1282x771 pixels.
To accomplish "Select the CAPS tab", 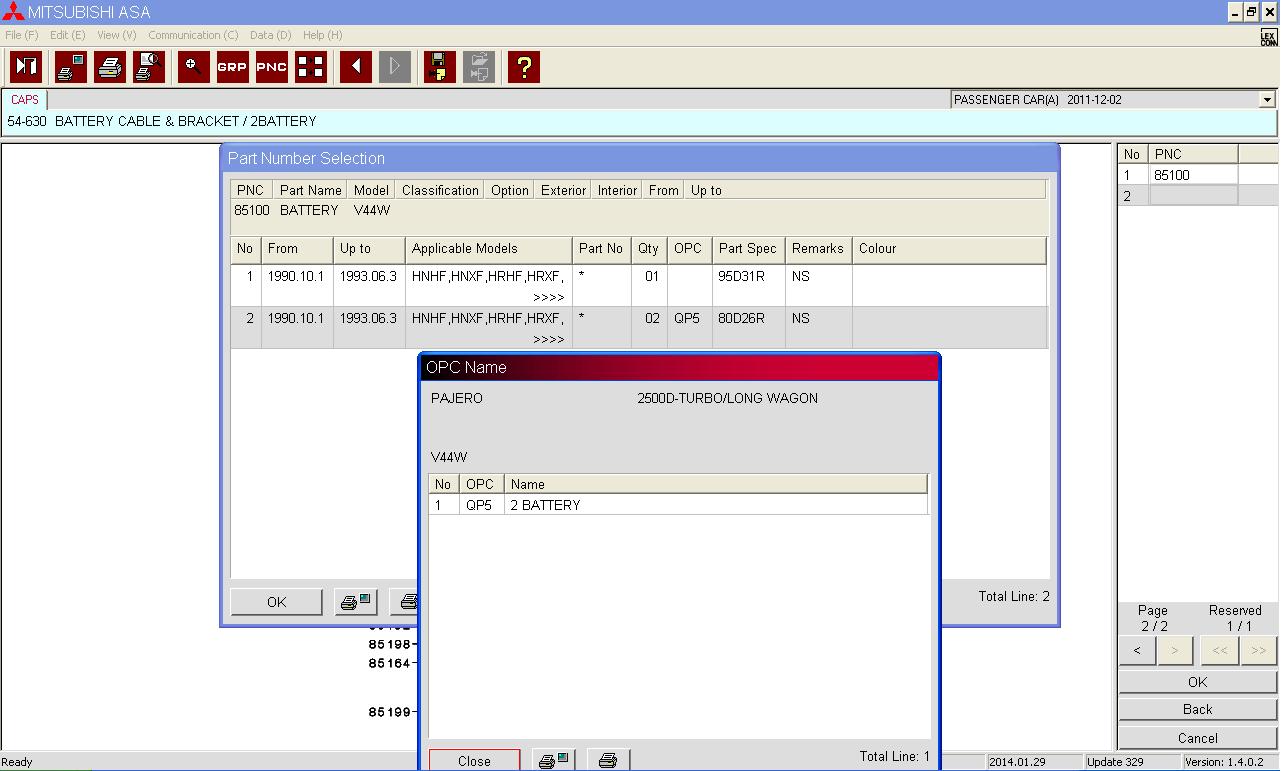I will [x=25, y=100].
